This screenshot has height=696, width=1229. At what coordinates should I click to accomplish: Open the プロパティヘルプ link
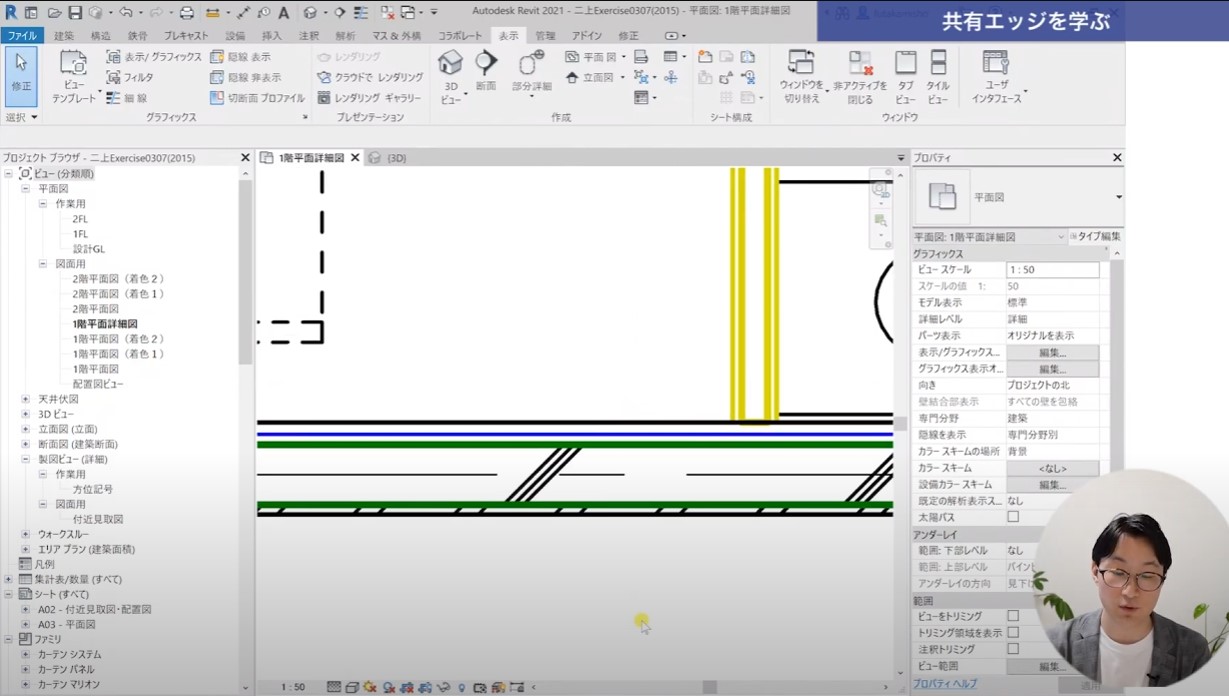coord(944,684)
